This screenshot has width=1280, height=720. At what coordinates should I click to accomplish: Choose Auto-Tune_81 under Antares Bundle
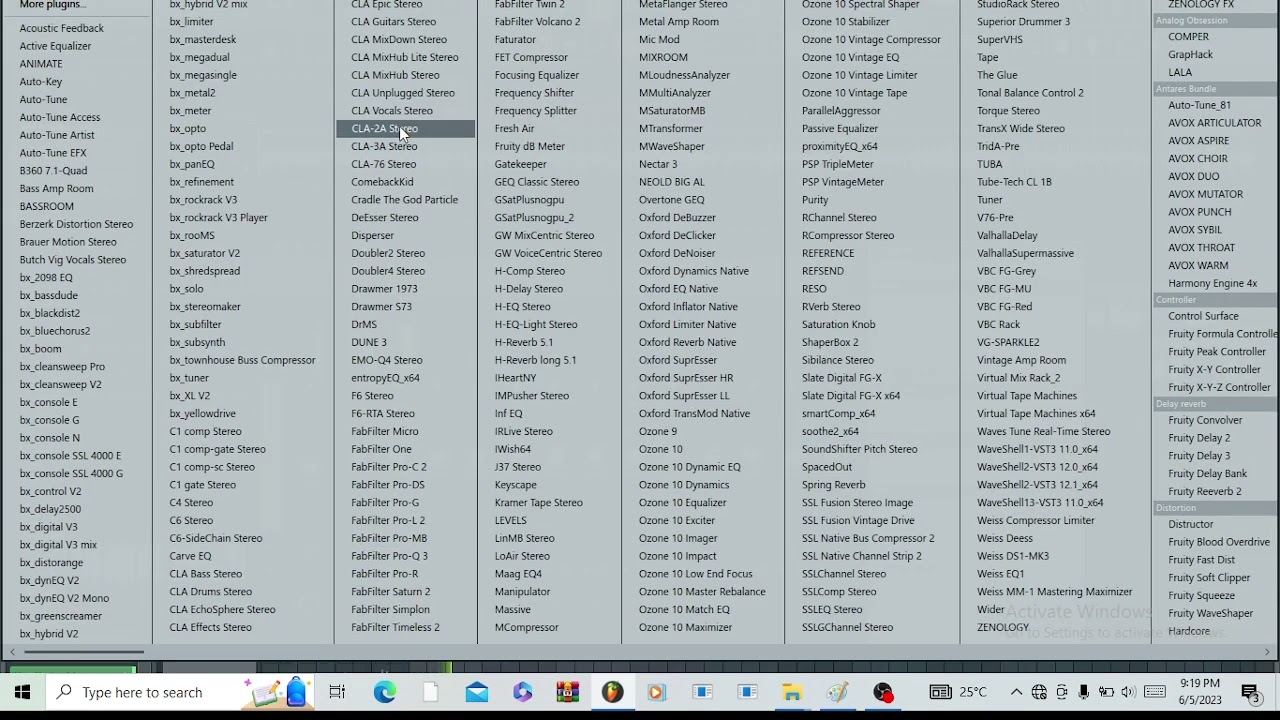[x=1199, y=105]
